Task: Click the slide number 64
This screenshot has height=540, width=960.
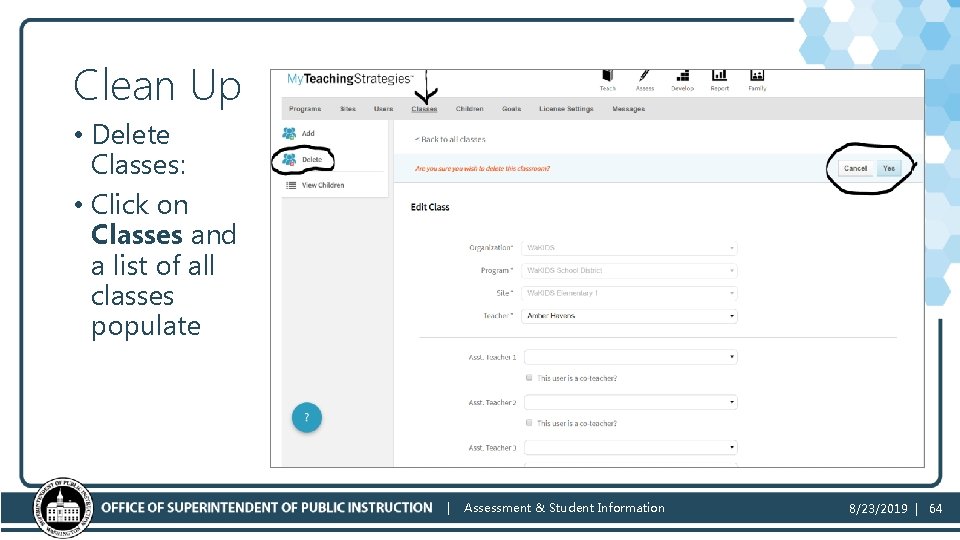Action: (x=936, y=508)
